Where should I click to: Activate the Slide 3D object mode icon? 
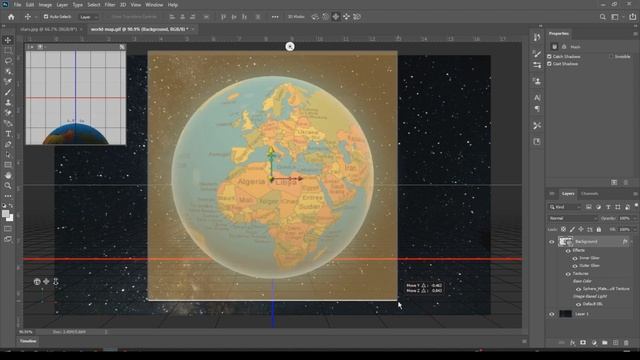pos(346,17)
